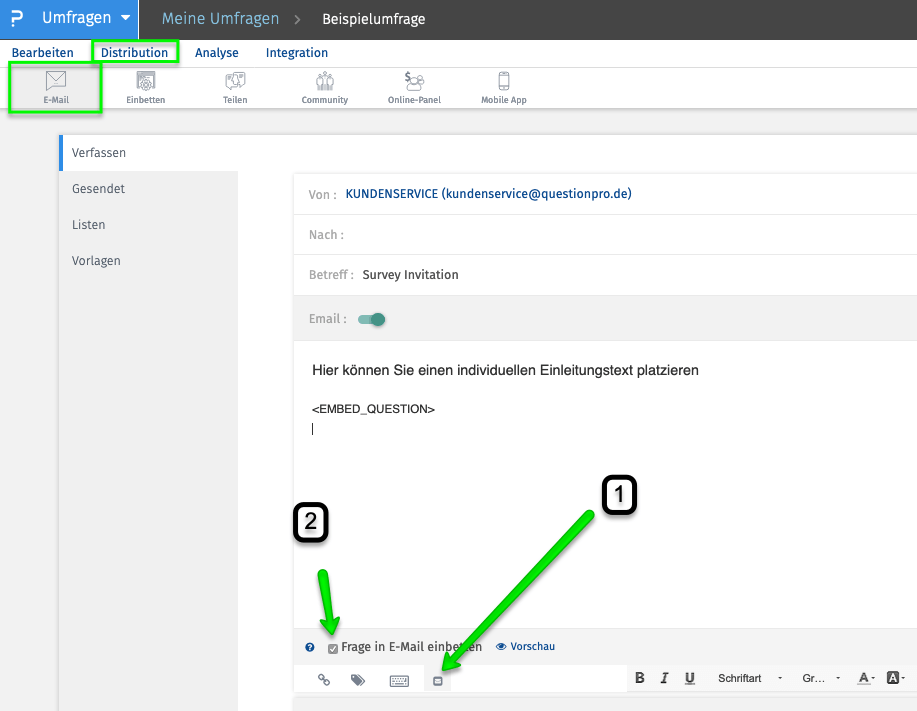Click the blue help question mark icon
This screenshot has height=711, width=917.
click(310, 647)
